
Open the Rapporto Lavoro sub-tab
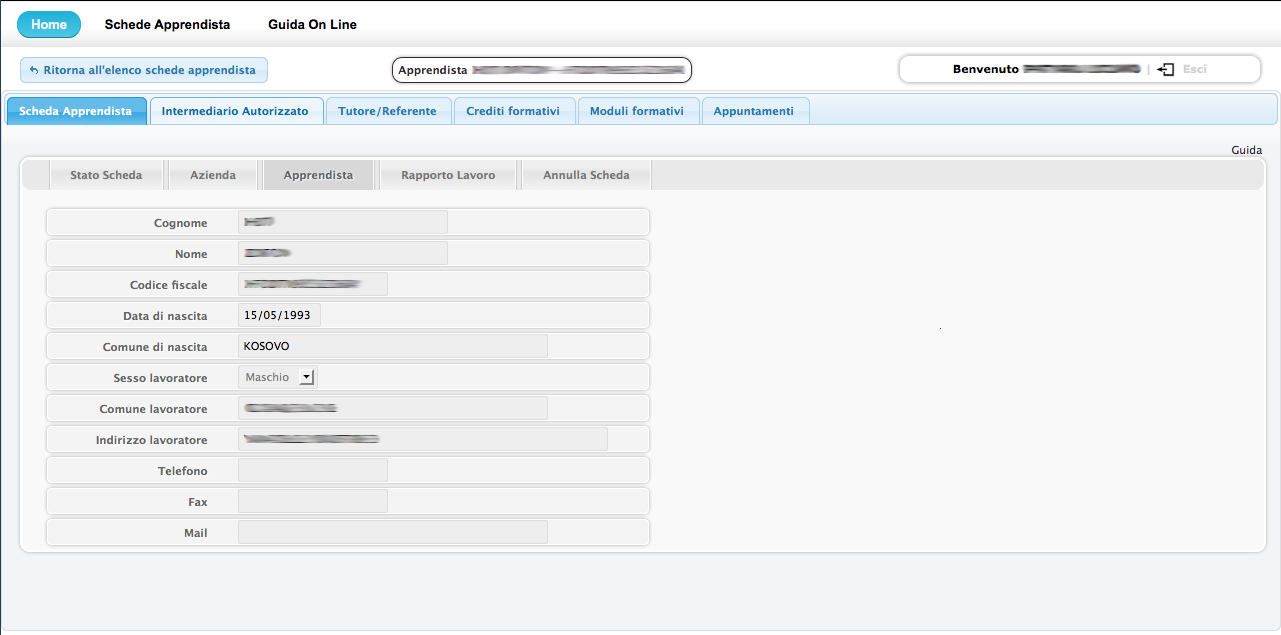(x=448, y=175)
